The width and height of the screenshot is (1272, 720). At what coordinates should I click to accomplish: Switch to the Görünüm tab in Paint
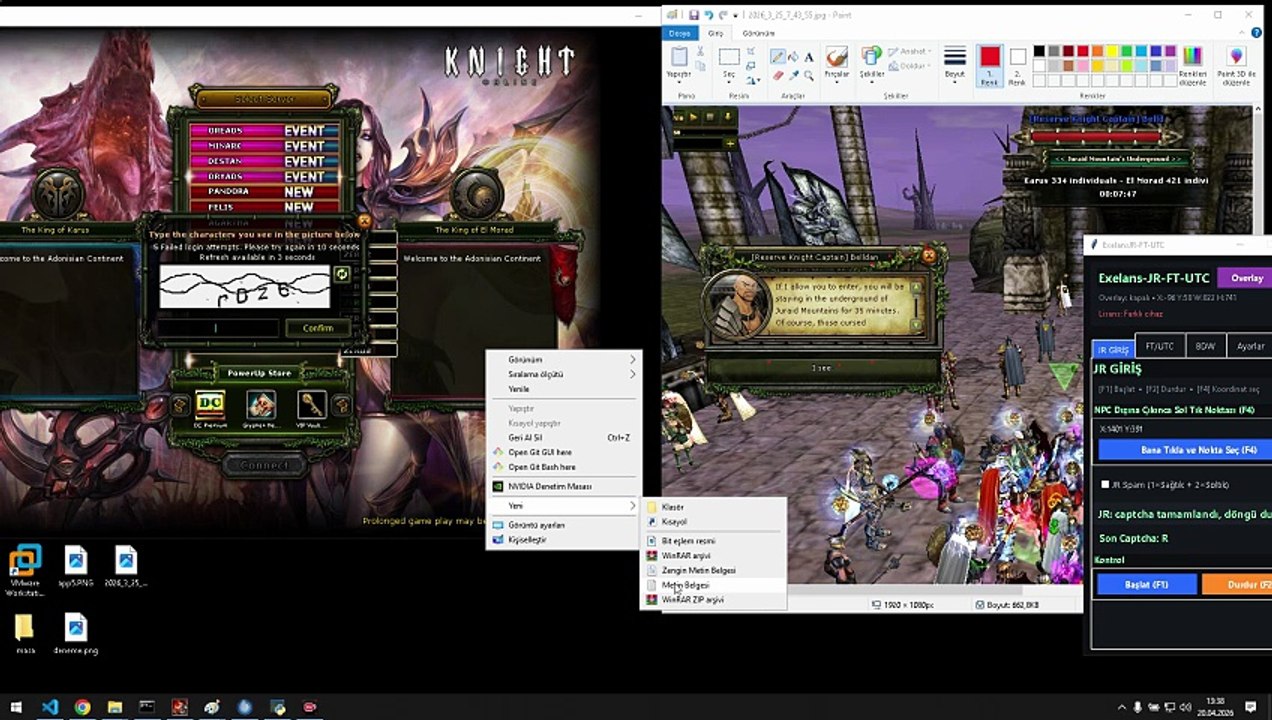(758, 33)
